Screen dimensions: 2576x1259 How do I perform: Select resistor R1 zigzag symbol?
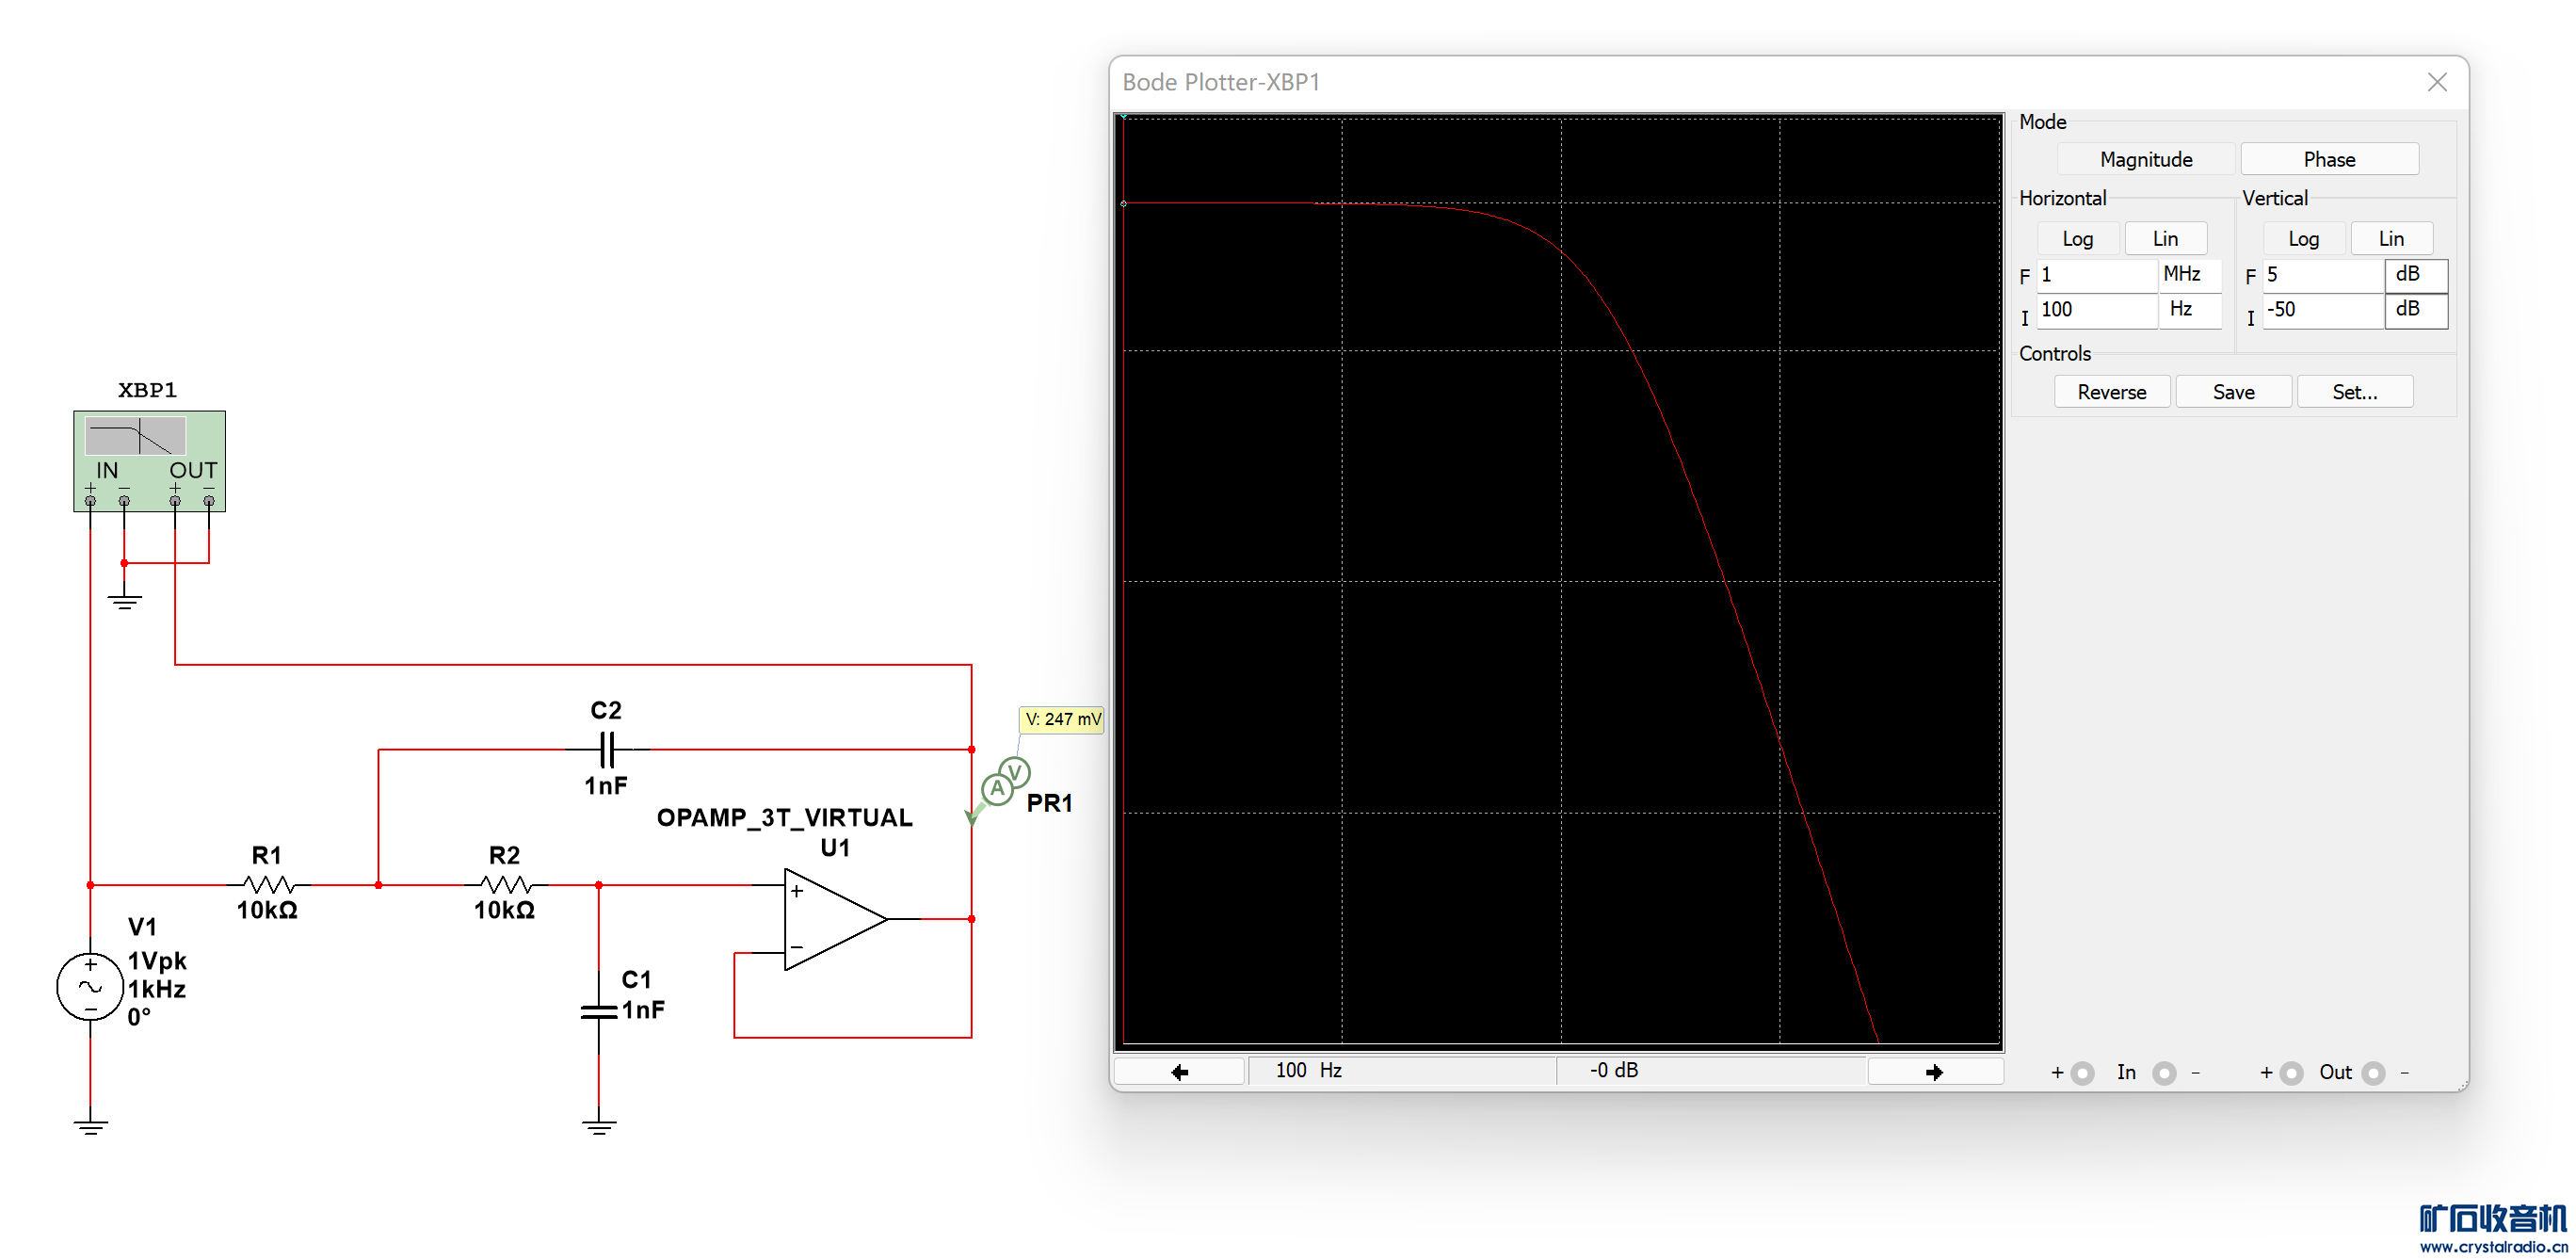click(x=267, y=884)
